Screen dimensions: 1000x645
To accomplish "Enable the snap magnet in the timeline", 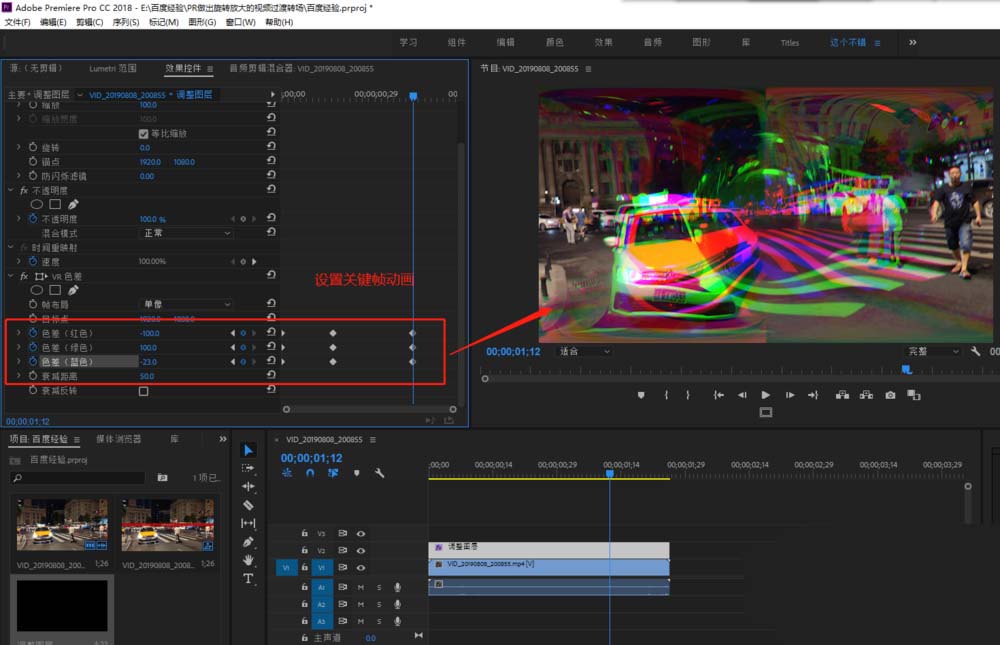I will (310, 473).
